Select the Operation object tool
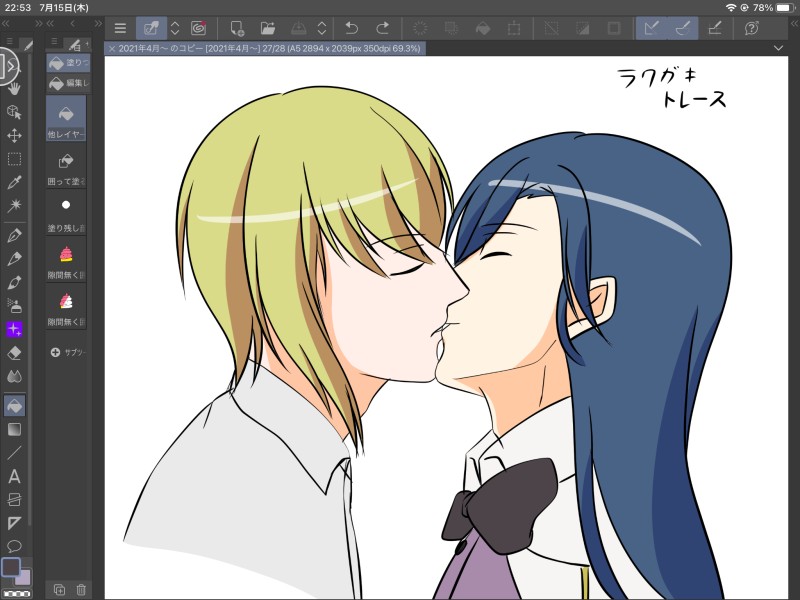The image size is (800, 600). pos(14,112)
